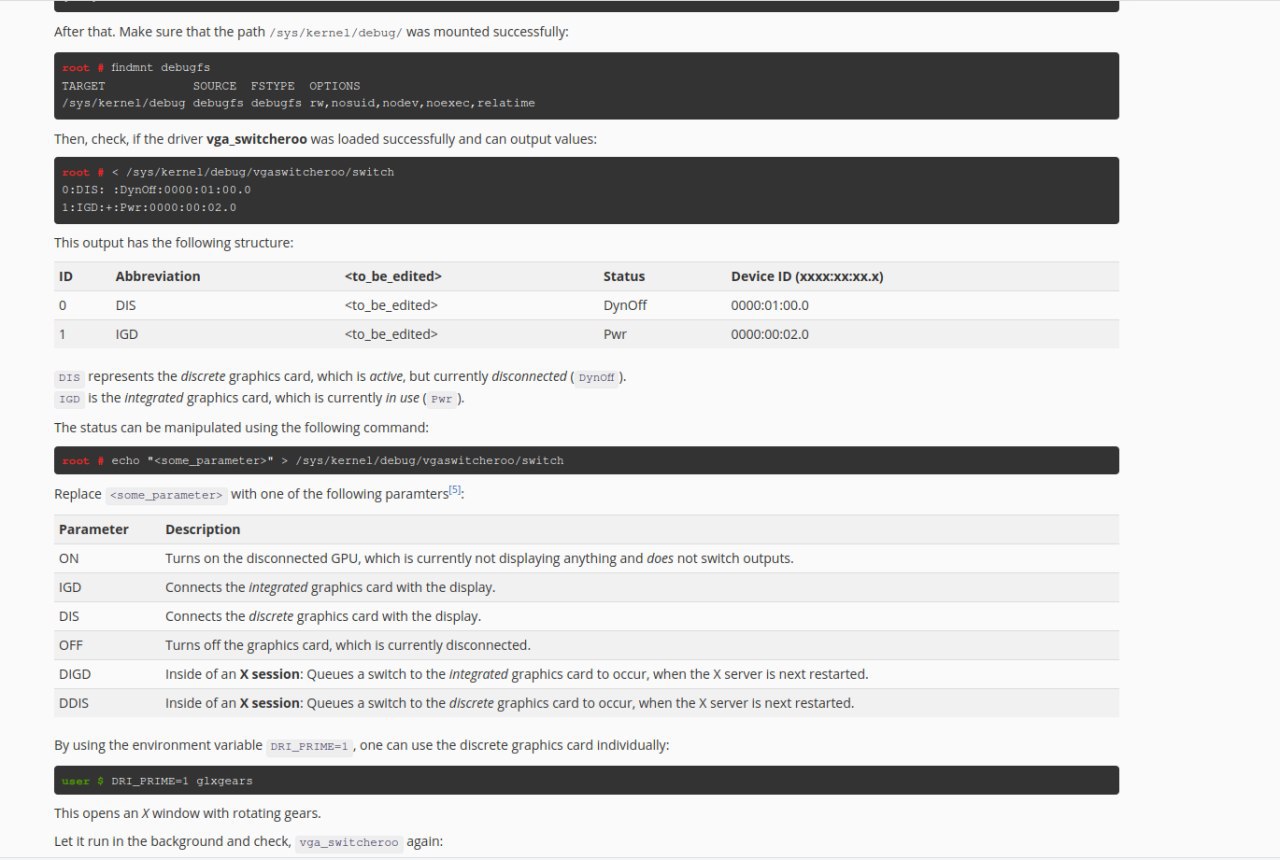Click the 'Parameter' column header

[x=94, y=529]
